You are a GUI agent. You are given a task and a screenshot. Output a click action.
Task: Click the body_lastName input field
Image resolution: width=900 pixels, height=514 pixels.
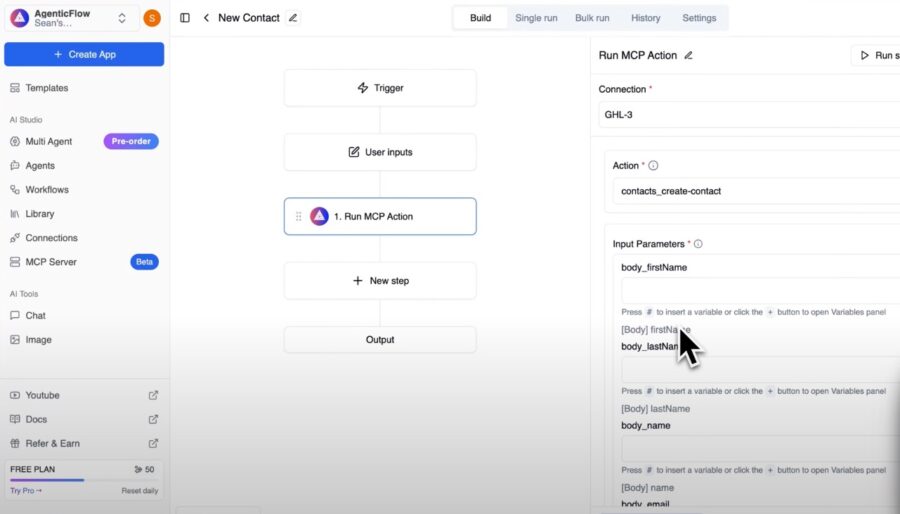point(761,370)
